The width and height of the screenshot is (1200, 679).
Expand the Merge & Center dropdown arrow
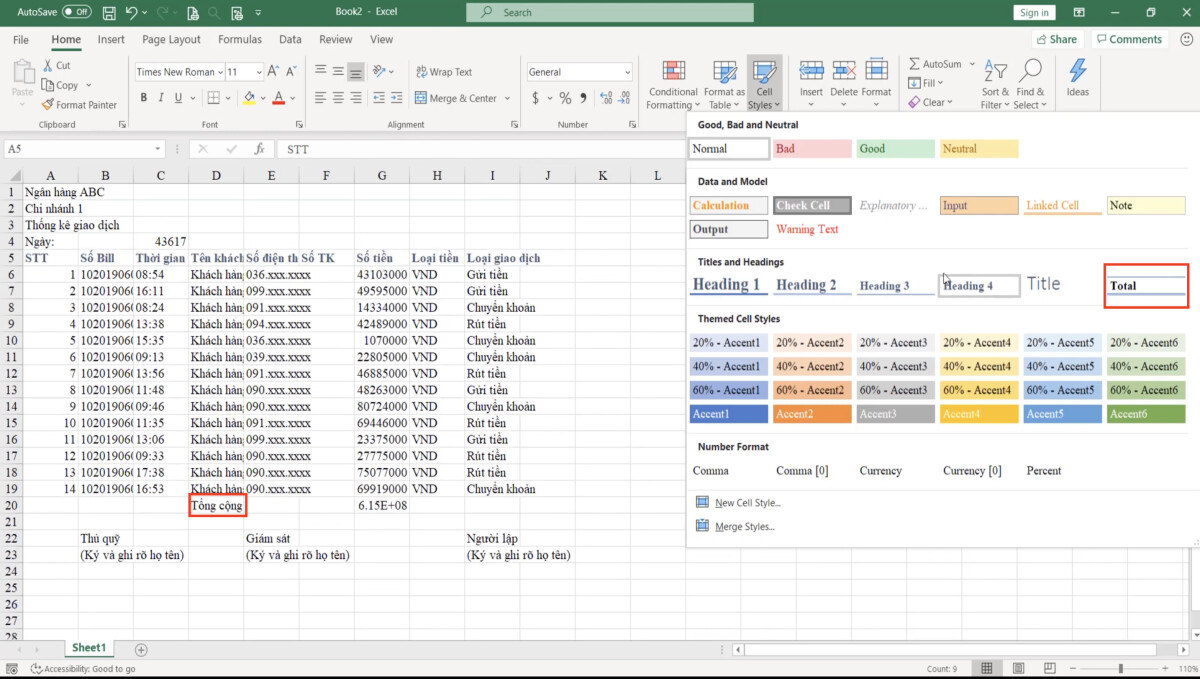[507, 98]
